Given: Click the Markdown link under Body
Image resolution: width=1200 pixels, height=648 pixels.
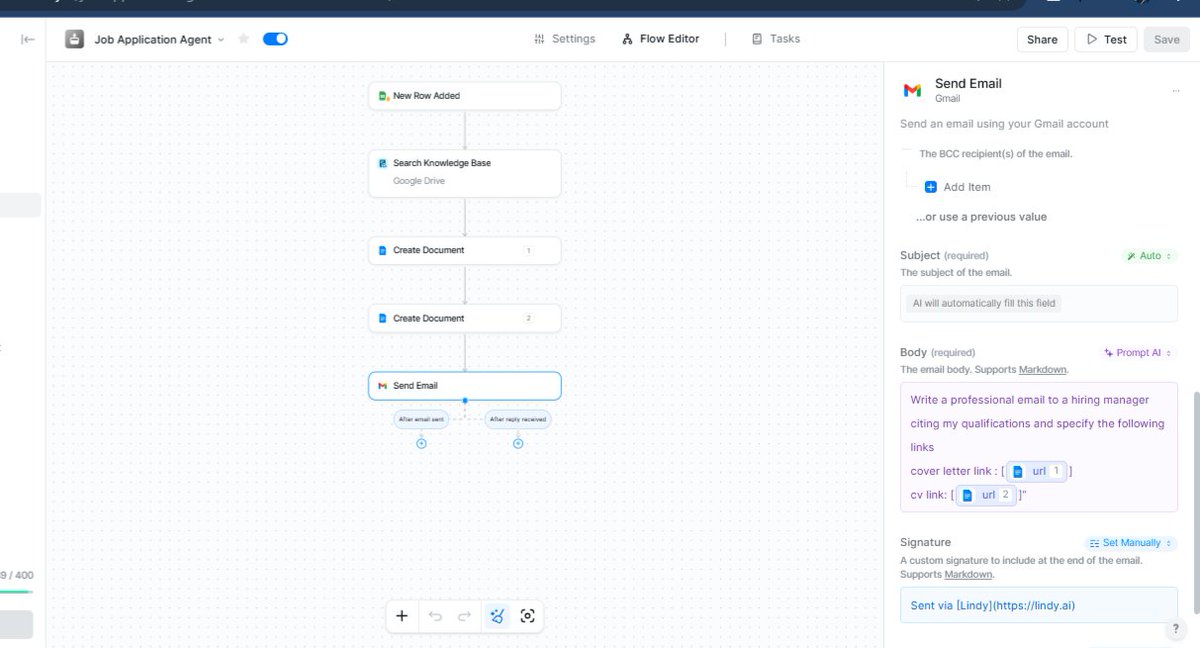Looking at the screenshot, I should pos(1043,370).
